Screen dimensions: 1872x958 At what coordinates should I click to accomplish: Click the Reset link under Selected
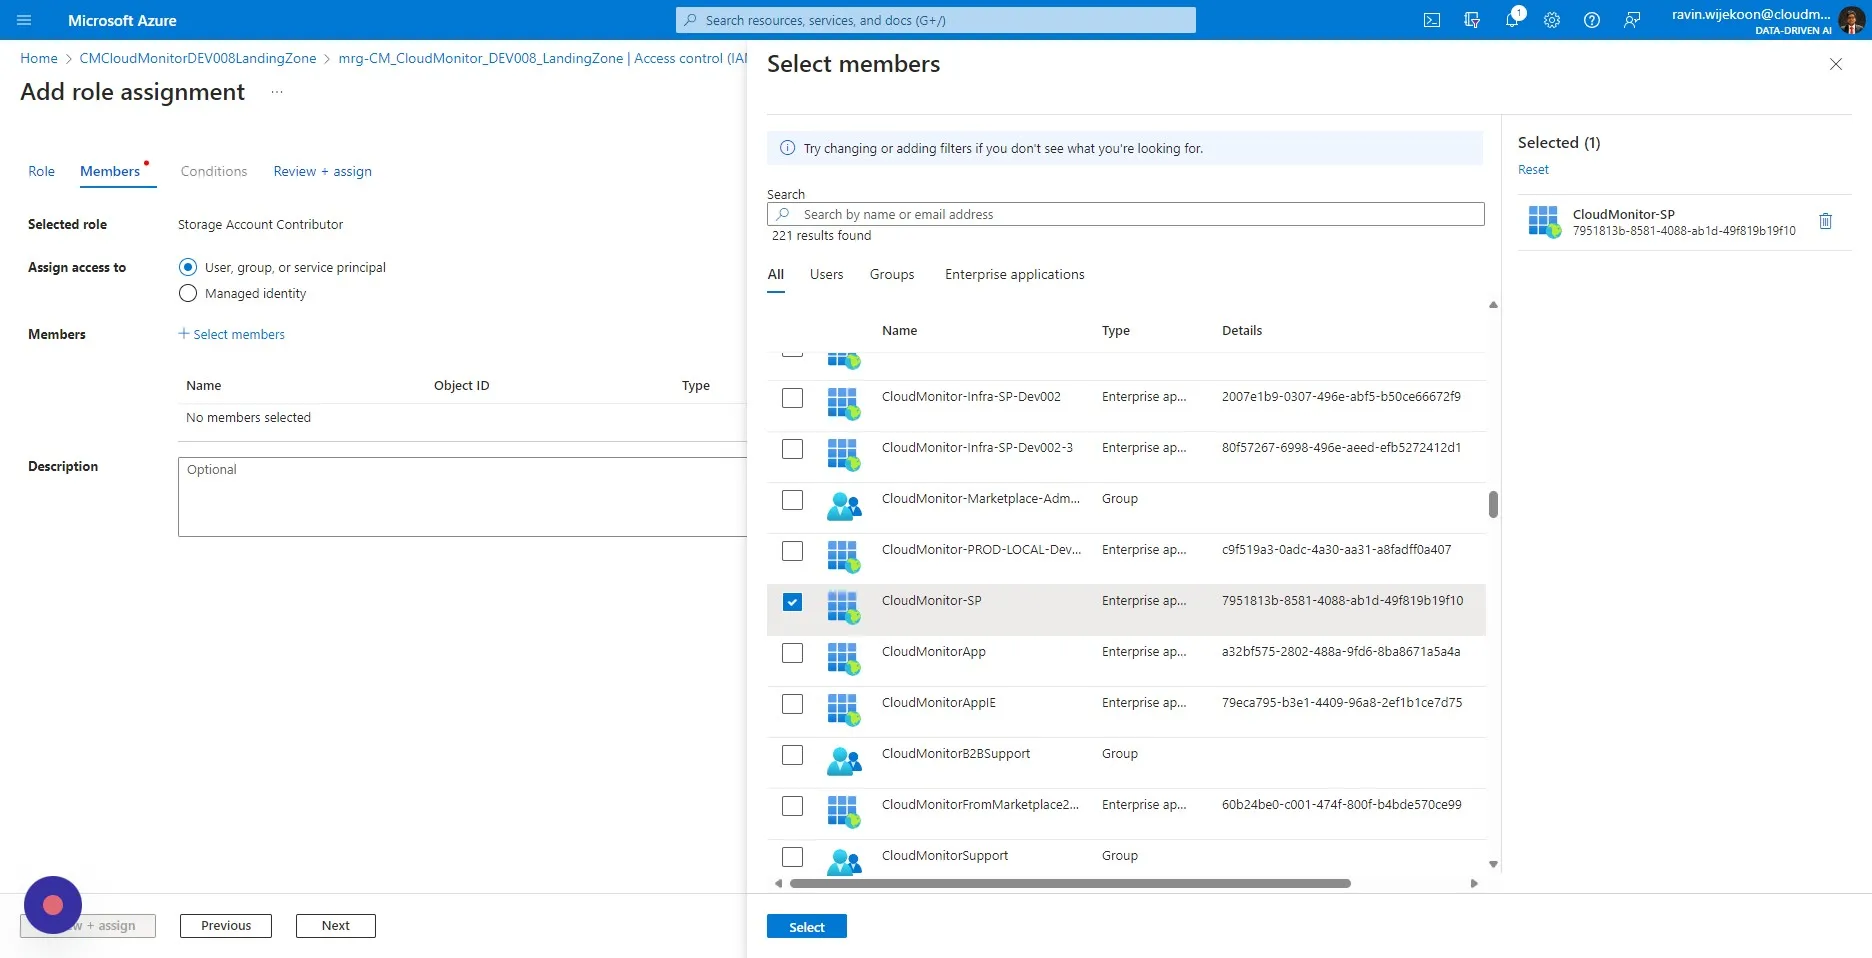click(1533, 170)
